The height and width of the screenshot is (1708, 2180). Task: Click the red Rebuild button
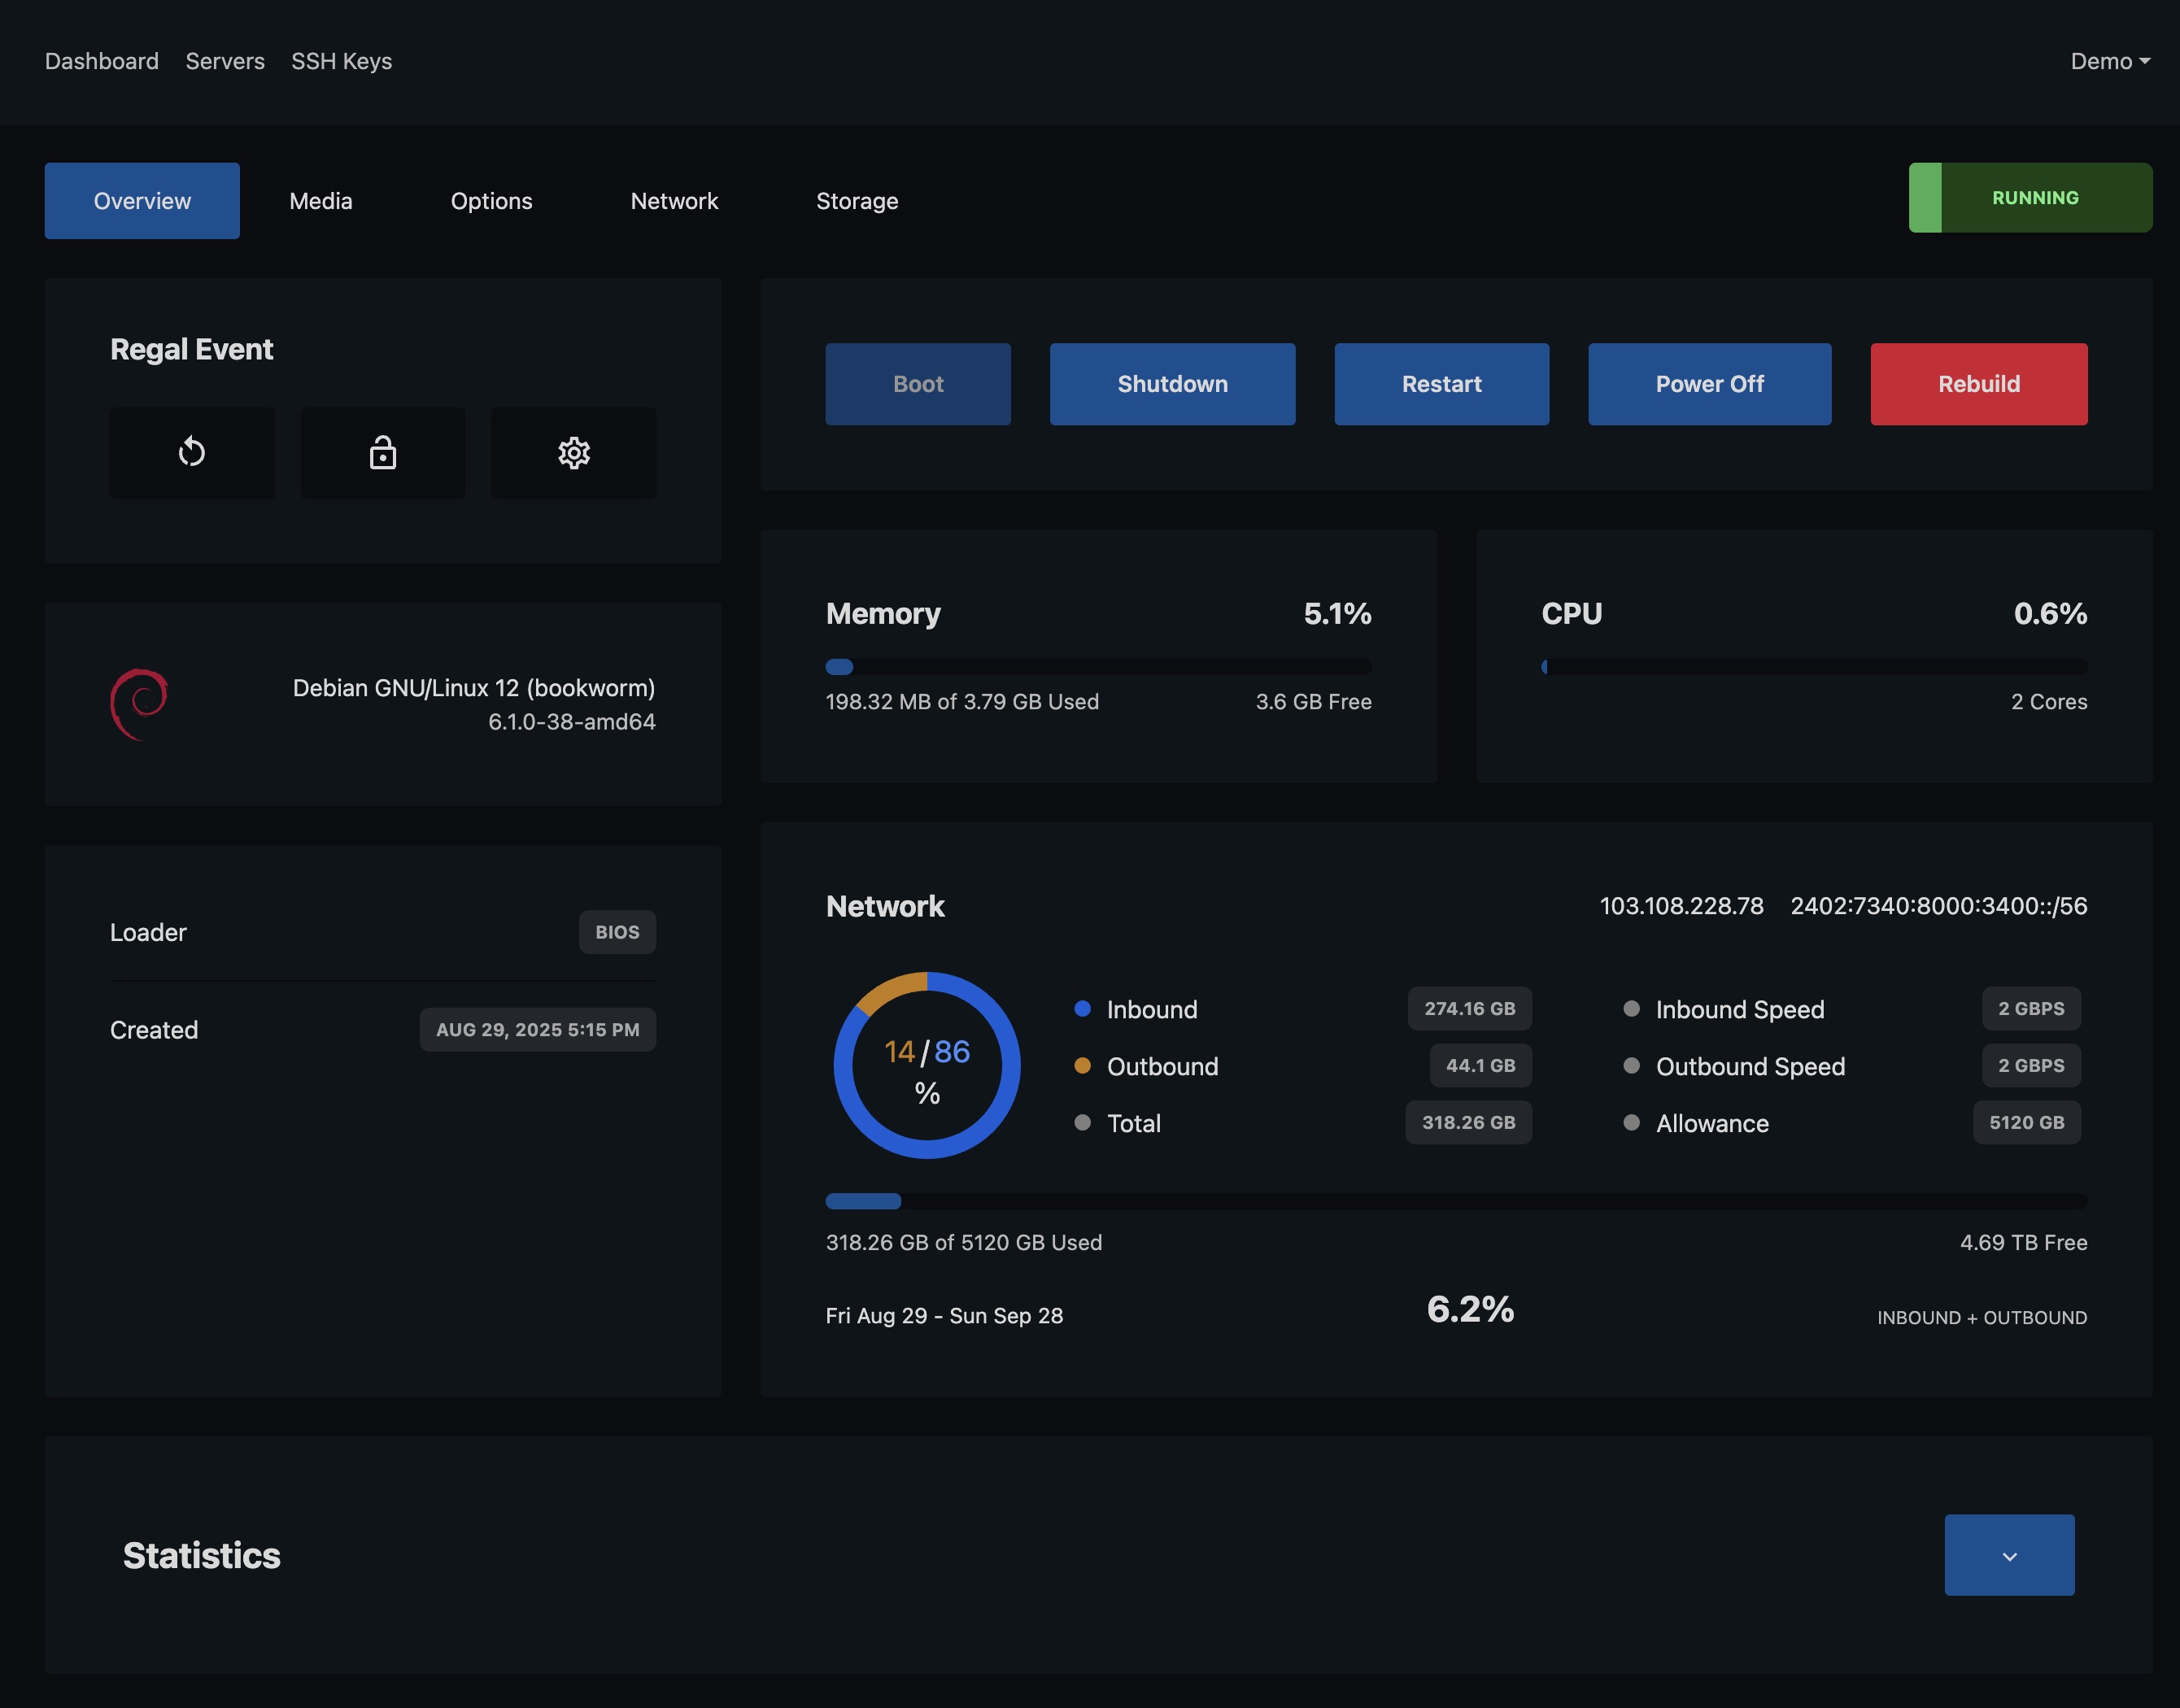click(x=1978, y=384)
